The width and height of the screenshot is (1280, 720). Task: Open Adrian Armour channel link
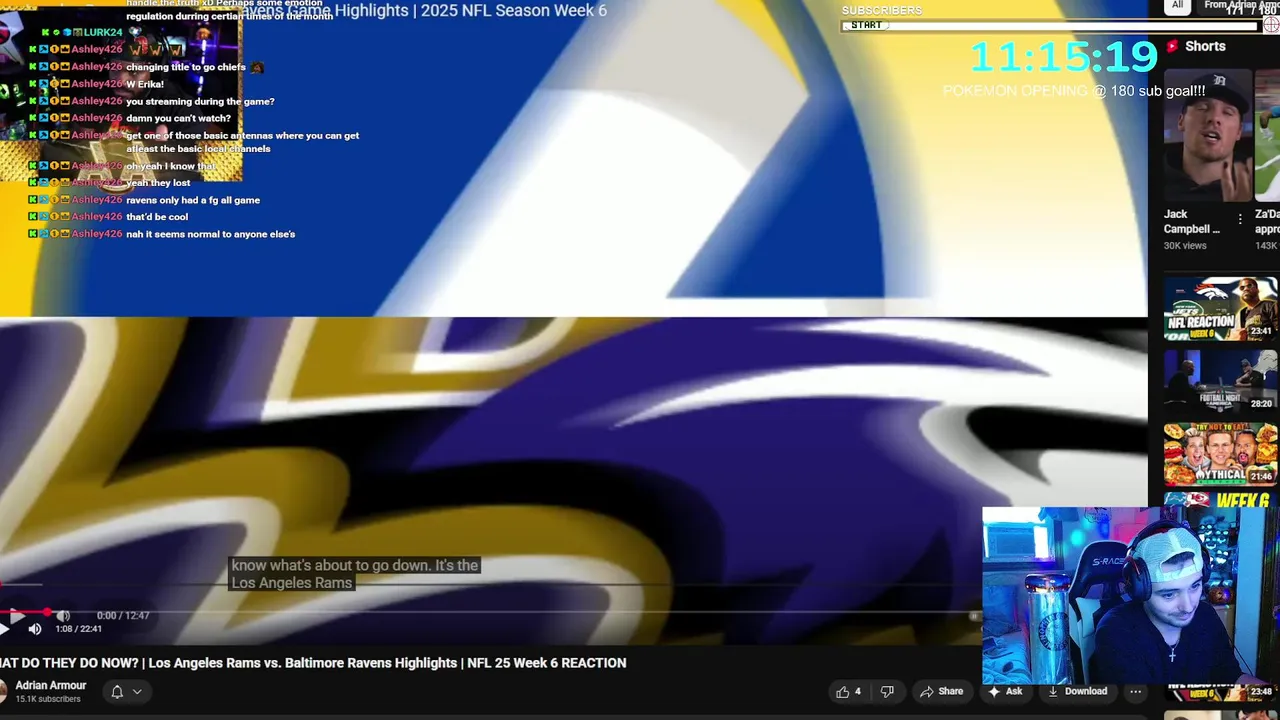pos(51,685)
